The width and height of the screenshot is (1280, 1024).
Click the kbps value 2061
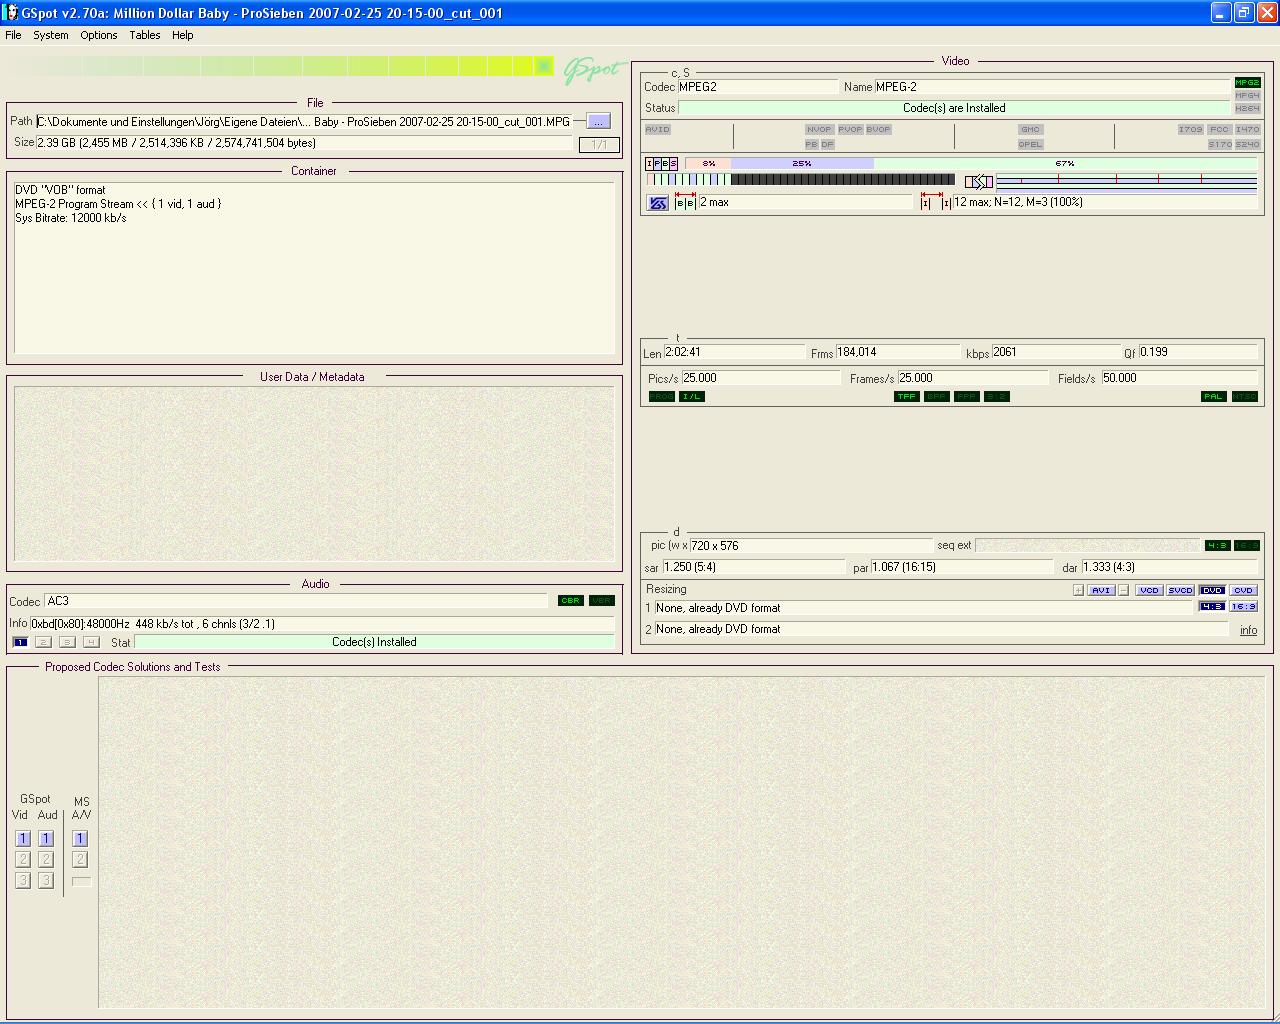[x=1056, y=352]
